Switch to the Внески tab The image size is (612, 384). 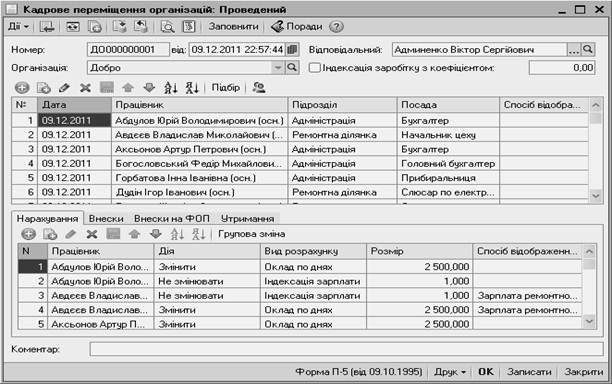[106, 219]
